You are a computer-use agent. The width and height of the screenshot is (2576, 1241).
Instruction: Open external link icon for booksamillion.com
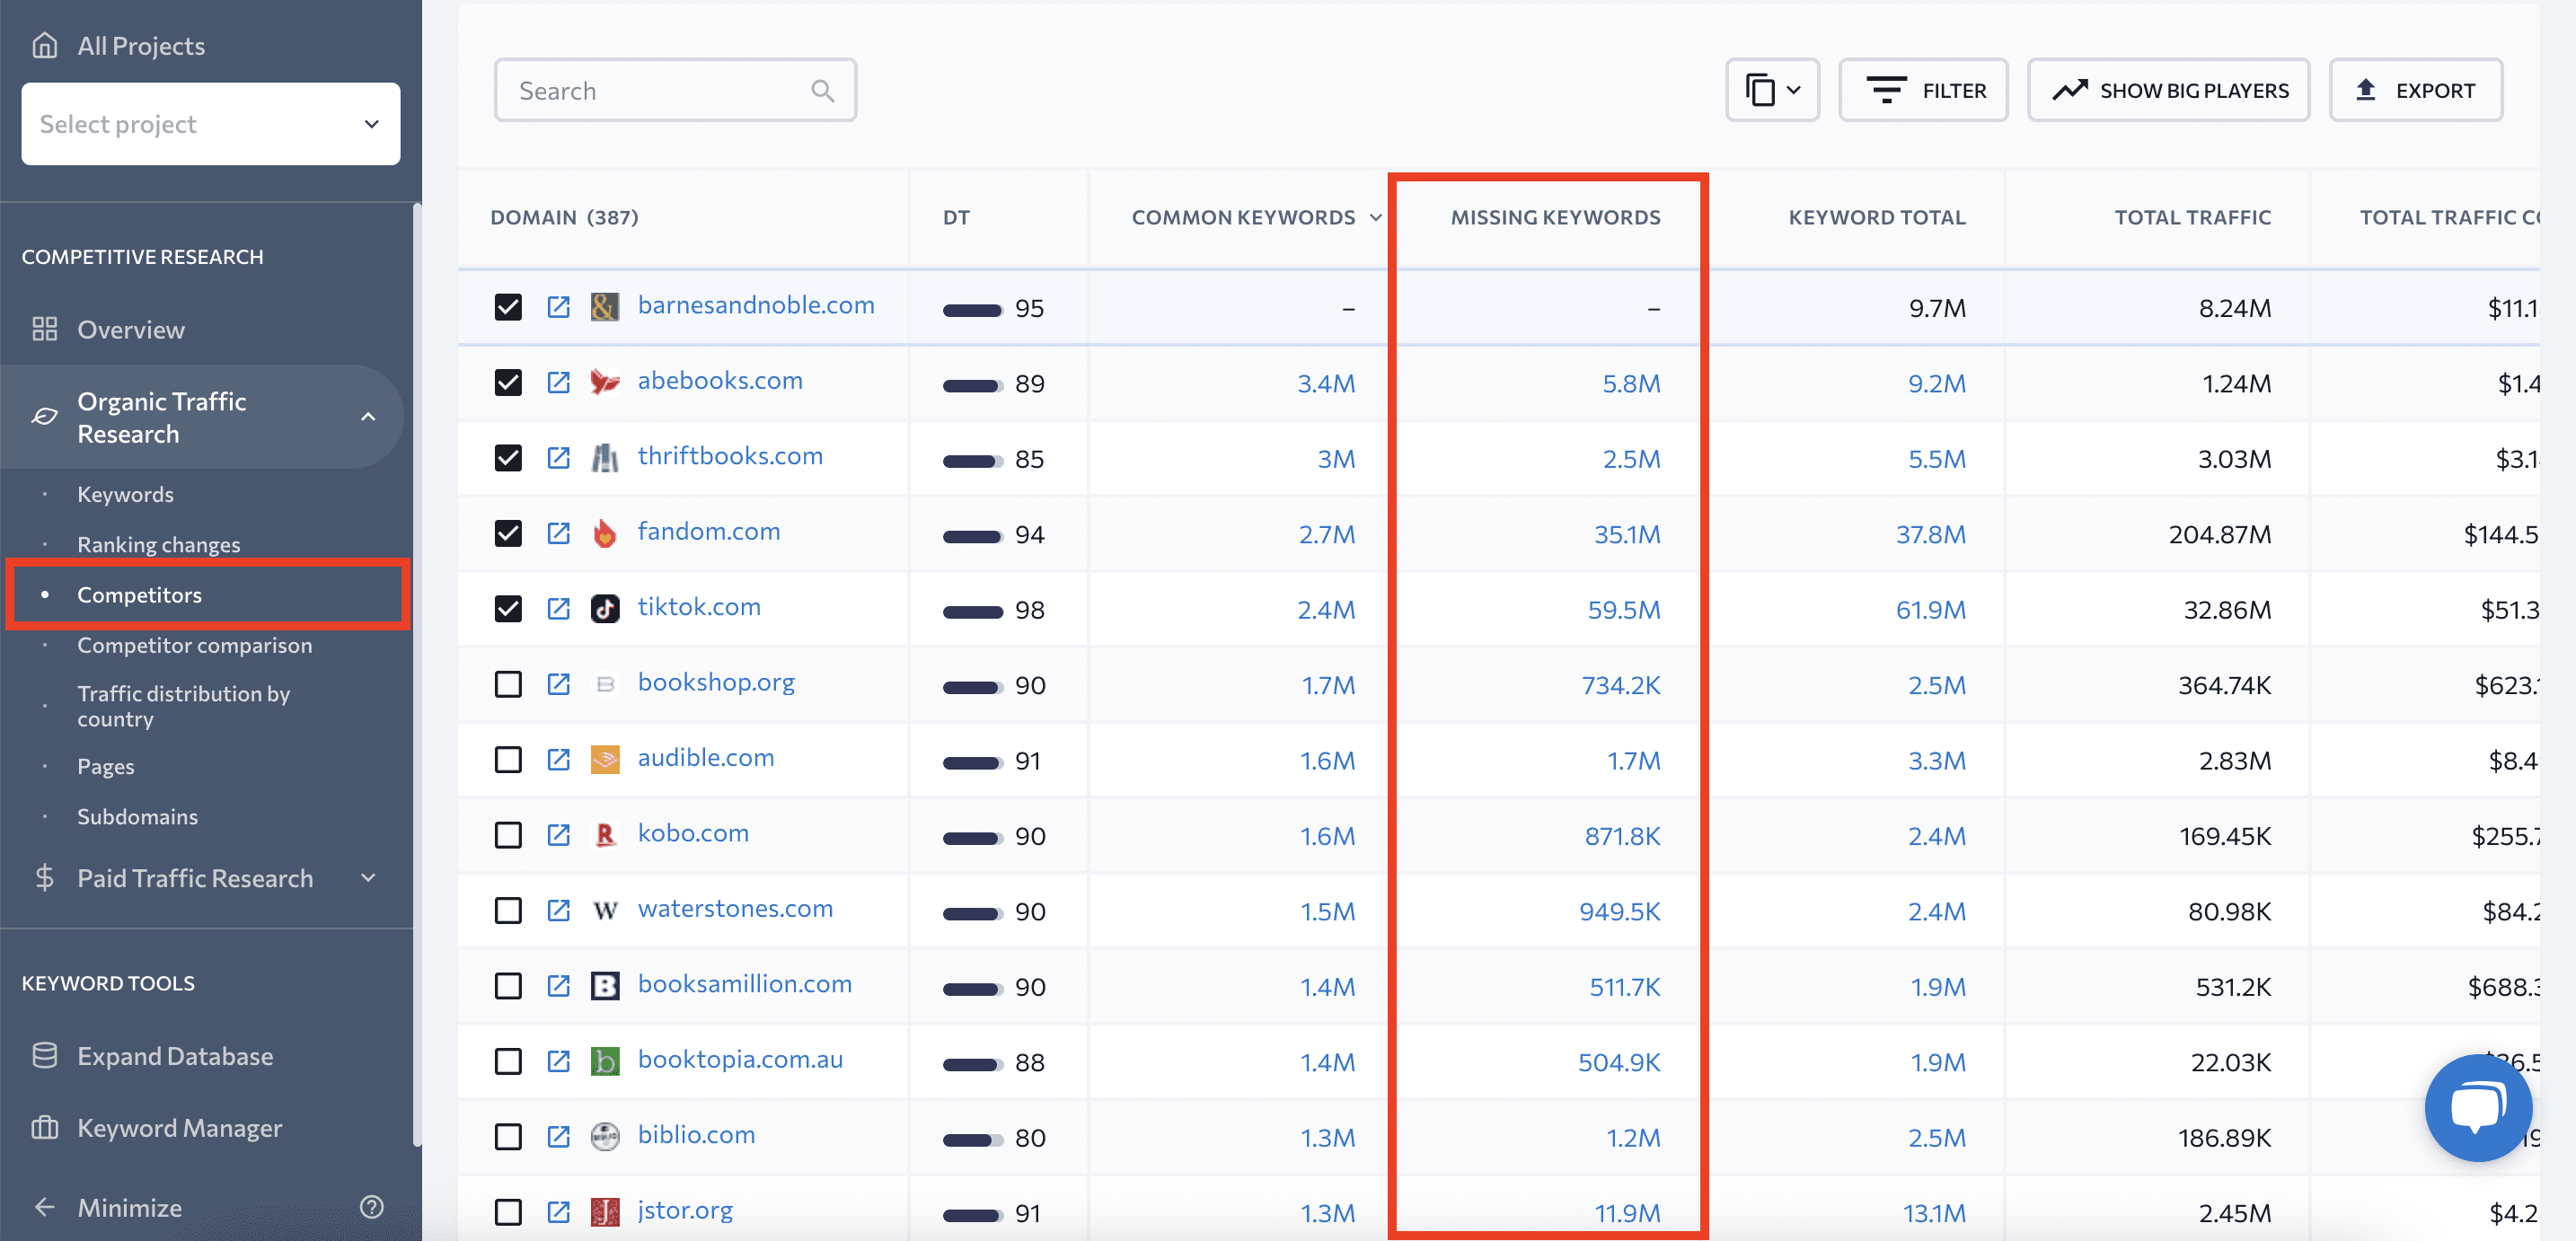click(x=558, y=986)
